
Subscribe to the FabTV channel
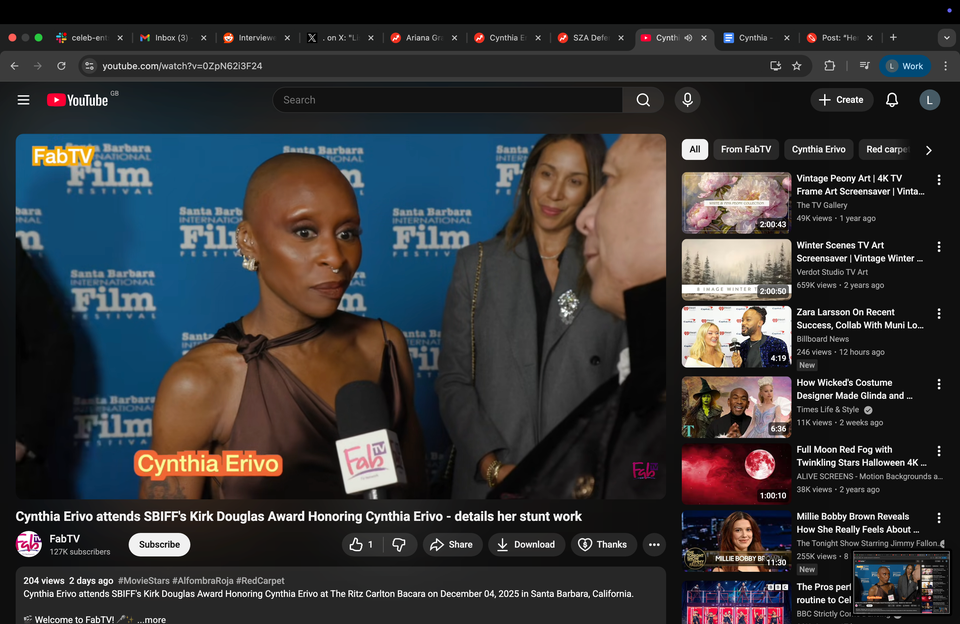(x=158, y=545)
